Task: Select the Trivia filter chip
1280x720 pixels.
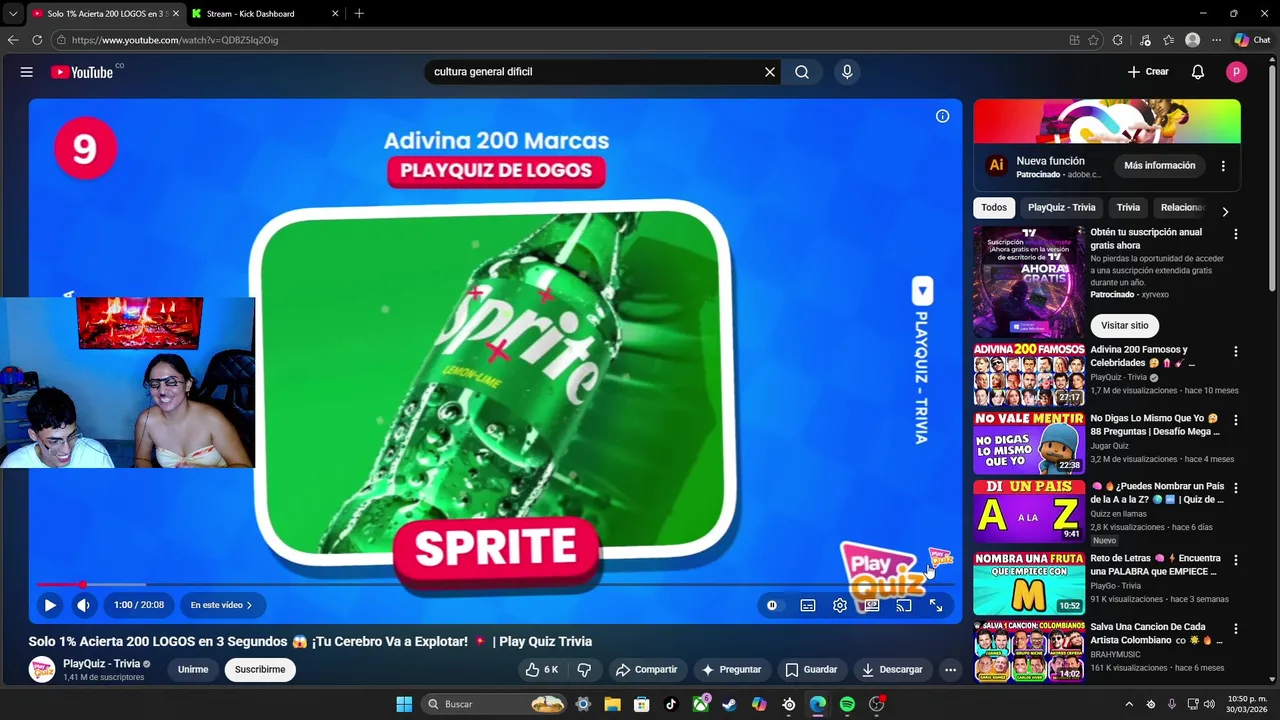Action: (x=1128, y=208)
